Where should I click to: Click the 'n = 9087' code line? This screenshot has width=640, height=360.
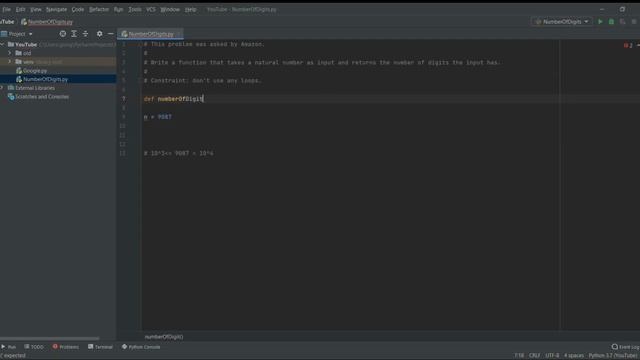158,117
